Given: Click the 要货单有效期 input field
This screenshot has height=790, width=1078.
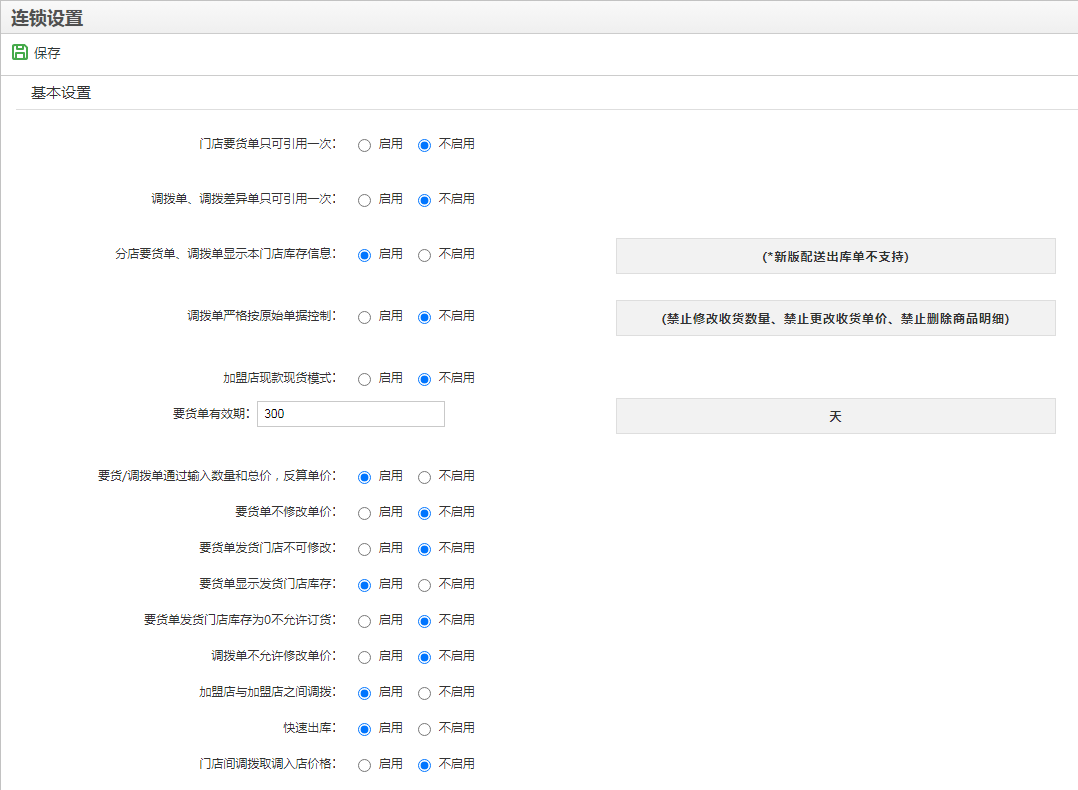Looking at the screenshot, I should coord(350,414).
